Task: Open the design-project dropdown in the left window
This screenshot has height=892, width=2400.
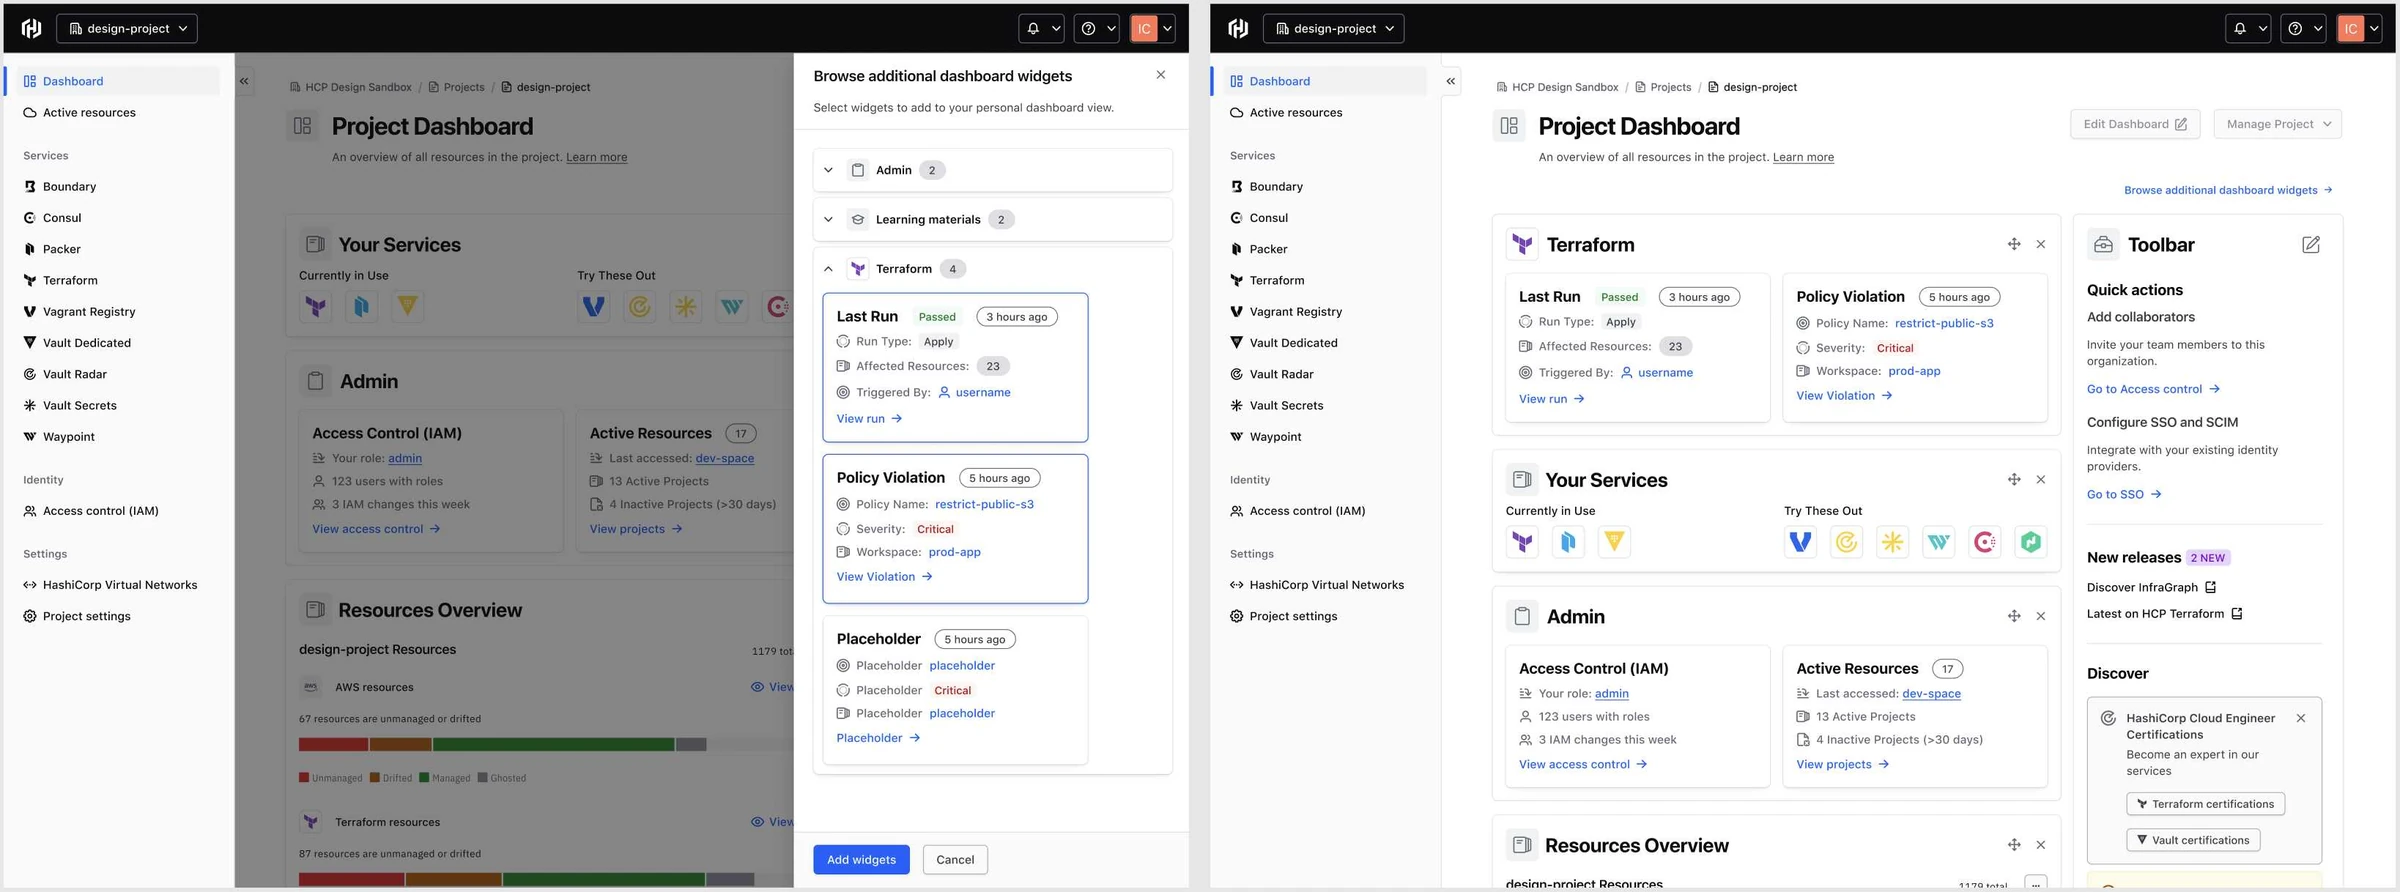Action: tap(127, 28)
